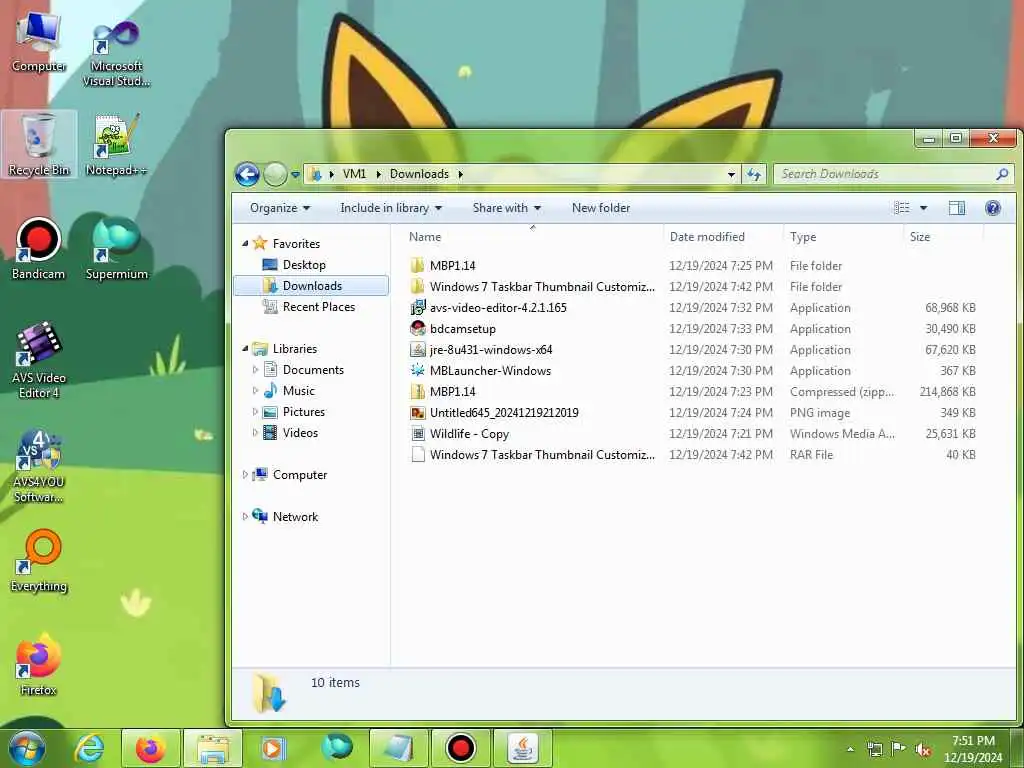This screenshot has height=768, width=1024.
Task: Select Recent Places in Favorites
Action: point(319,306)
